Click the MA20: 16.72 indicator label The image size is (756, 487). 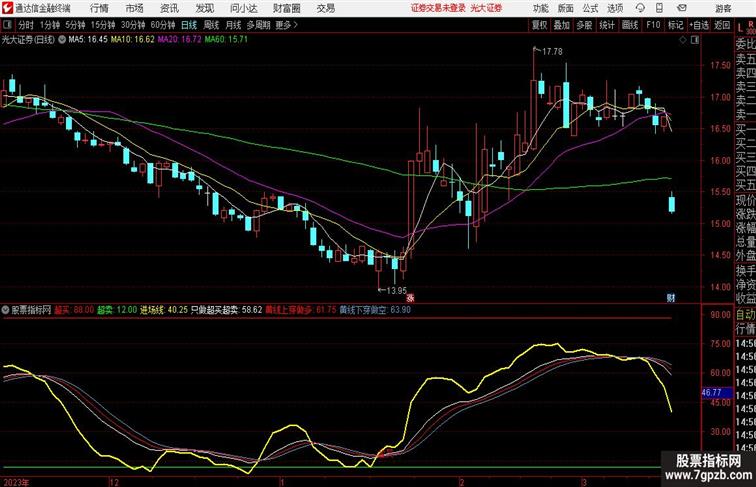pos(179,40)
